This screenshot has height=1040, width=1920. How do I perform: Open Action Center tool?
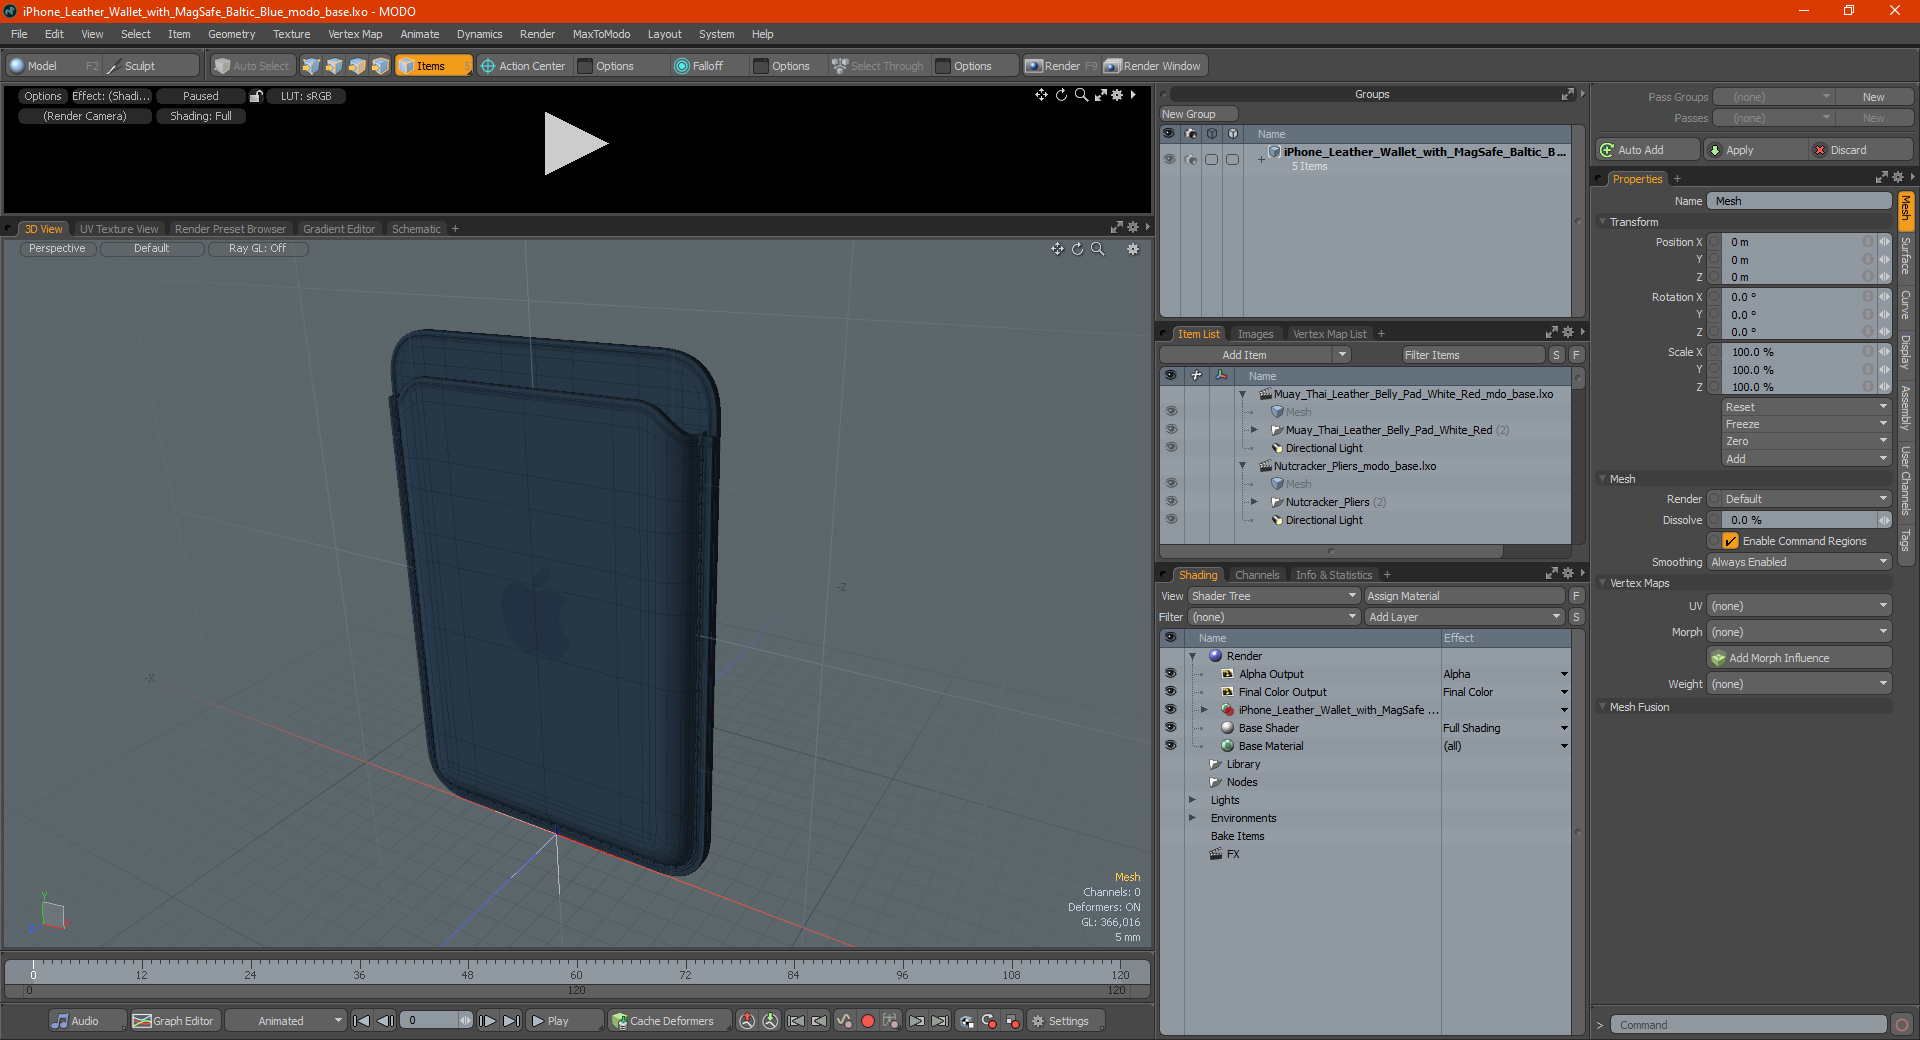pos(523,66)
